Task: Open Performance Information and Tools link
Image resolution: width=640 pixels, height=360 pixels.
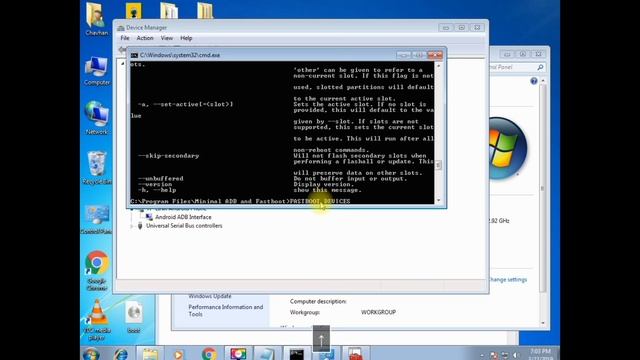Action: 225,310
